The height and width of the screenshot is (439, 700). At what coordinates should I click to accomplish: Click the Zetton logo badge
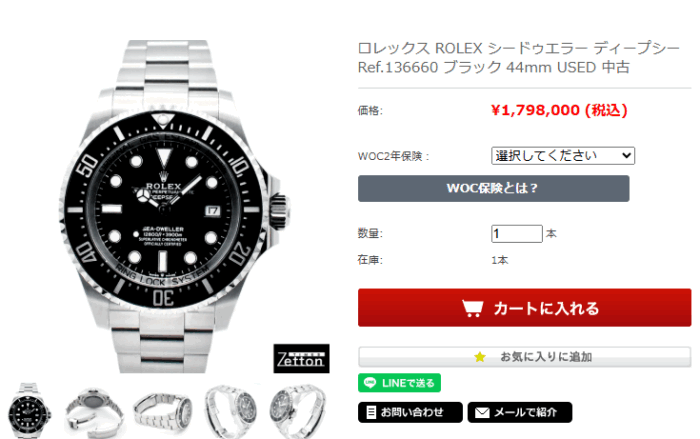pyautogui.click(x=301, y=359)
